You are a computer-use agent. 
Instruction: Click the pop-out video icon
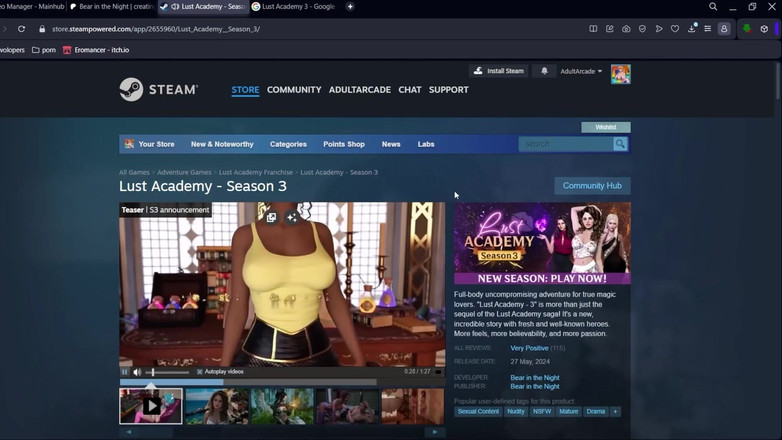coord(271,218)
